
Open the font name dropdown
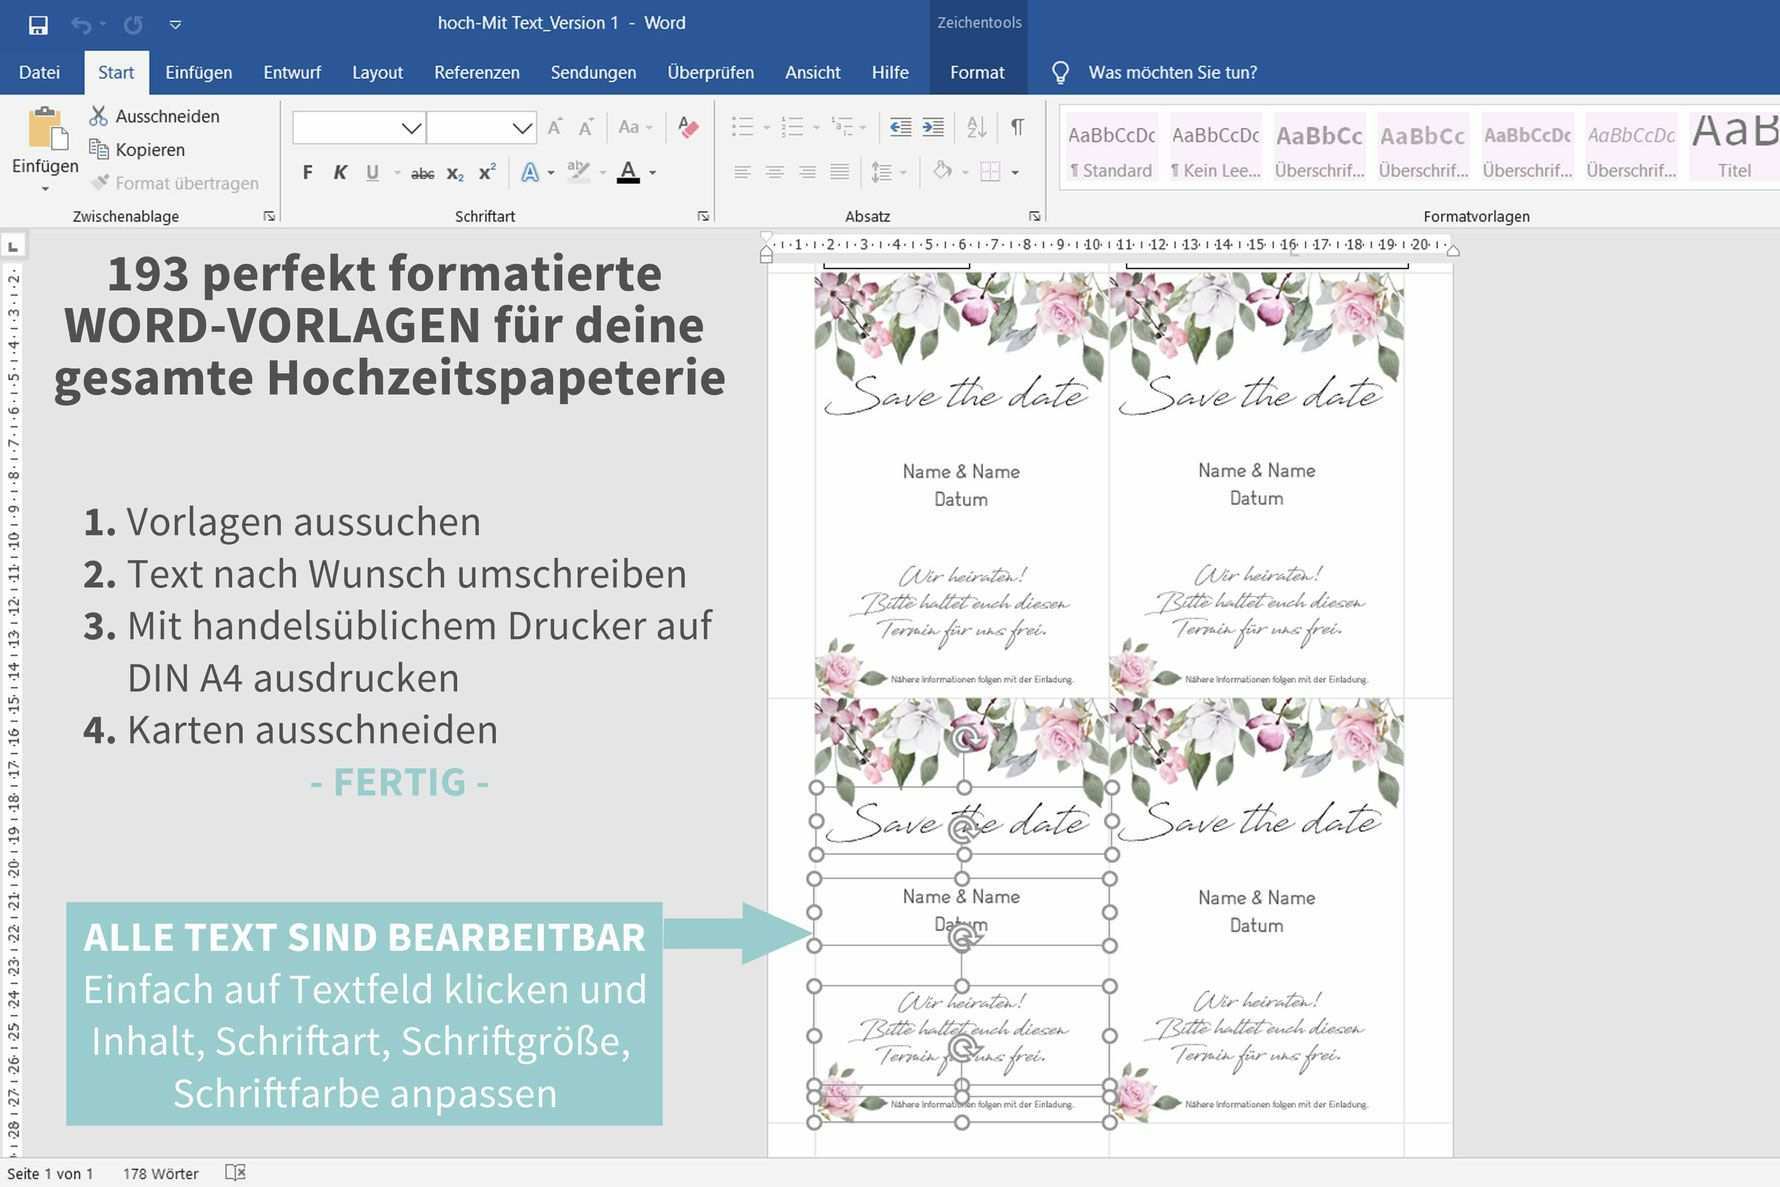(411, 128)
